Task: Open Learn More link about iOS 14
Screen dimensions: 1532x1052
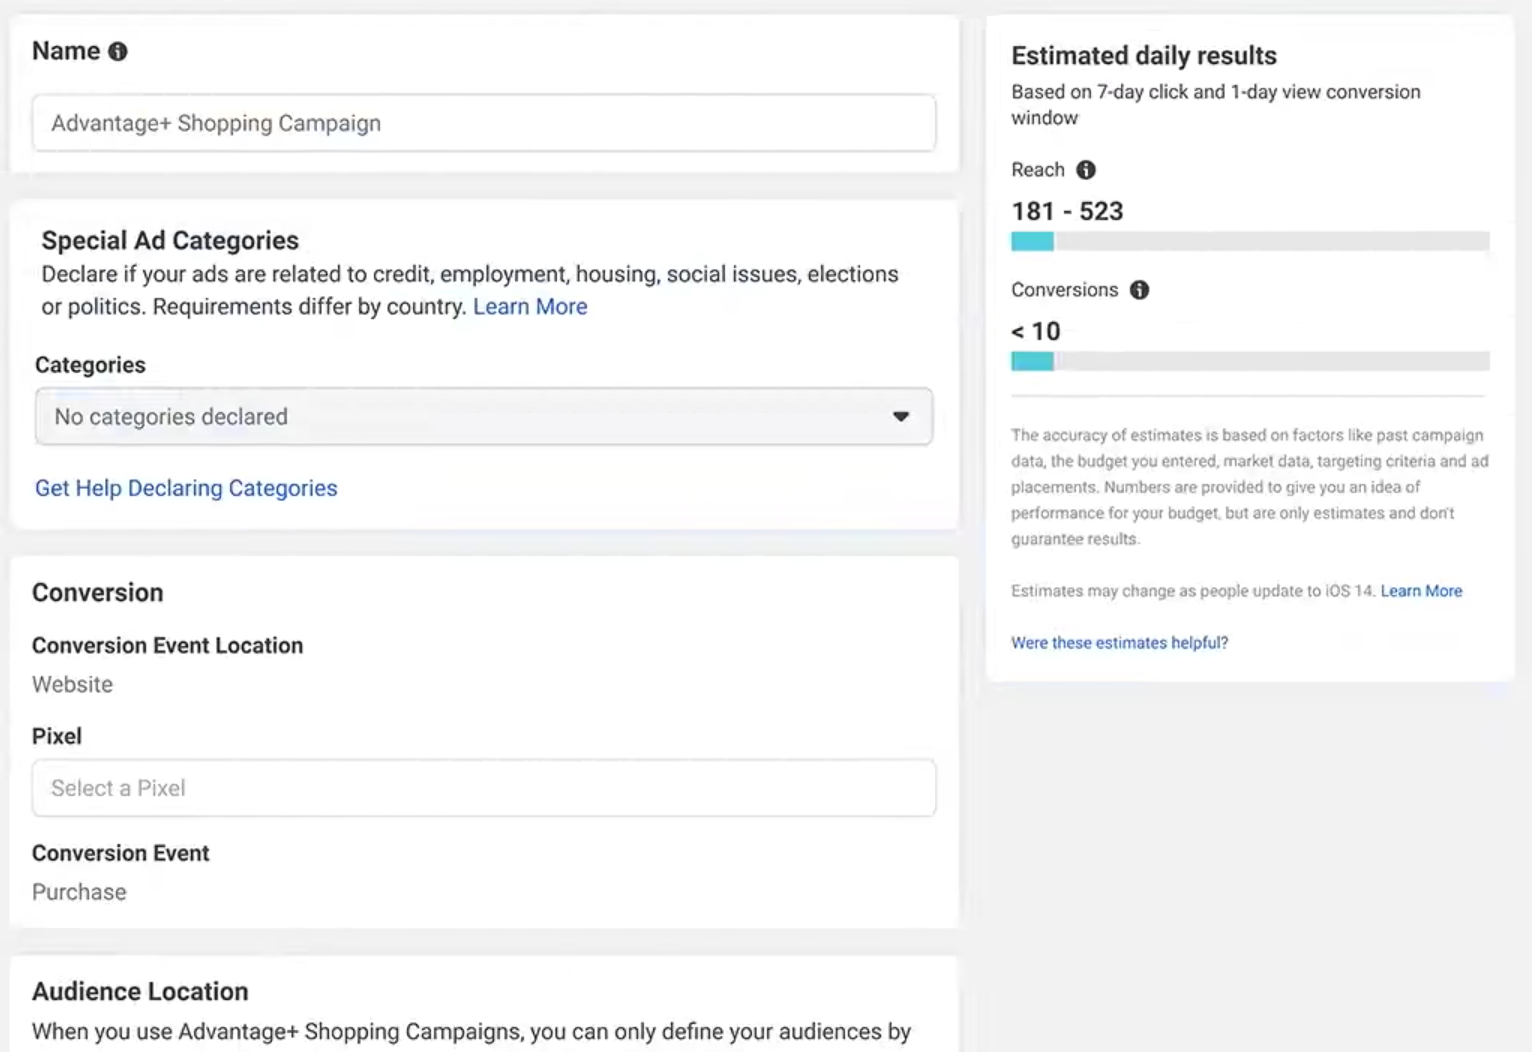Action: coord(1421,591)
